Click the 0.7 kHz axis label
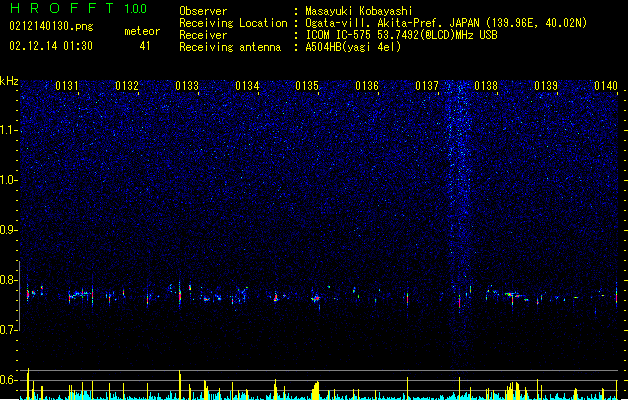 click(8, 330)
